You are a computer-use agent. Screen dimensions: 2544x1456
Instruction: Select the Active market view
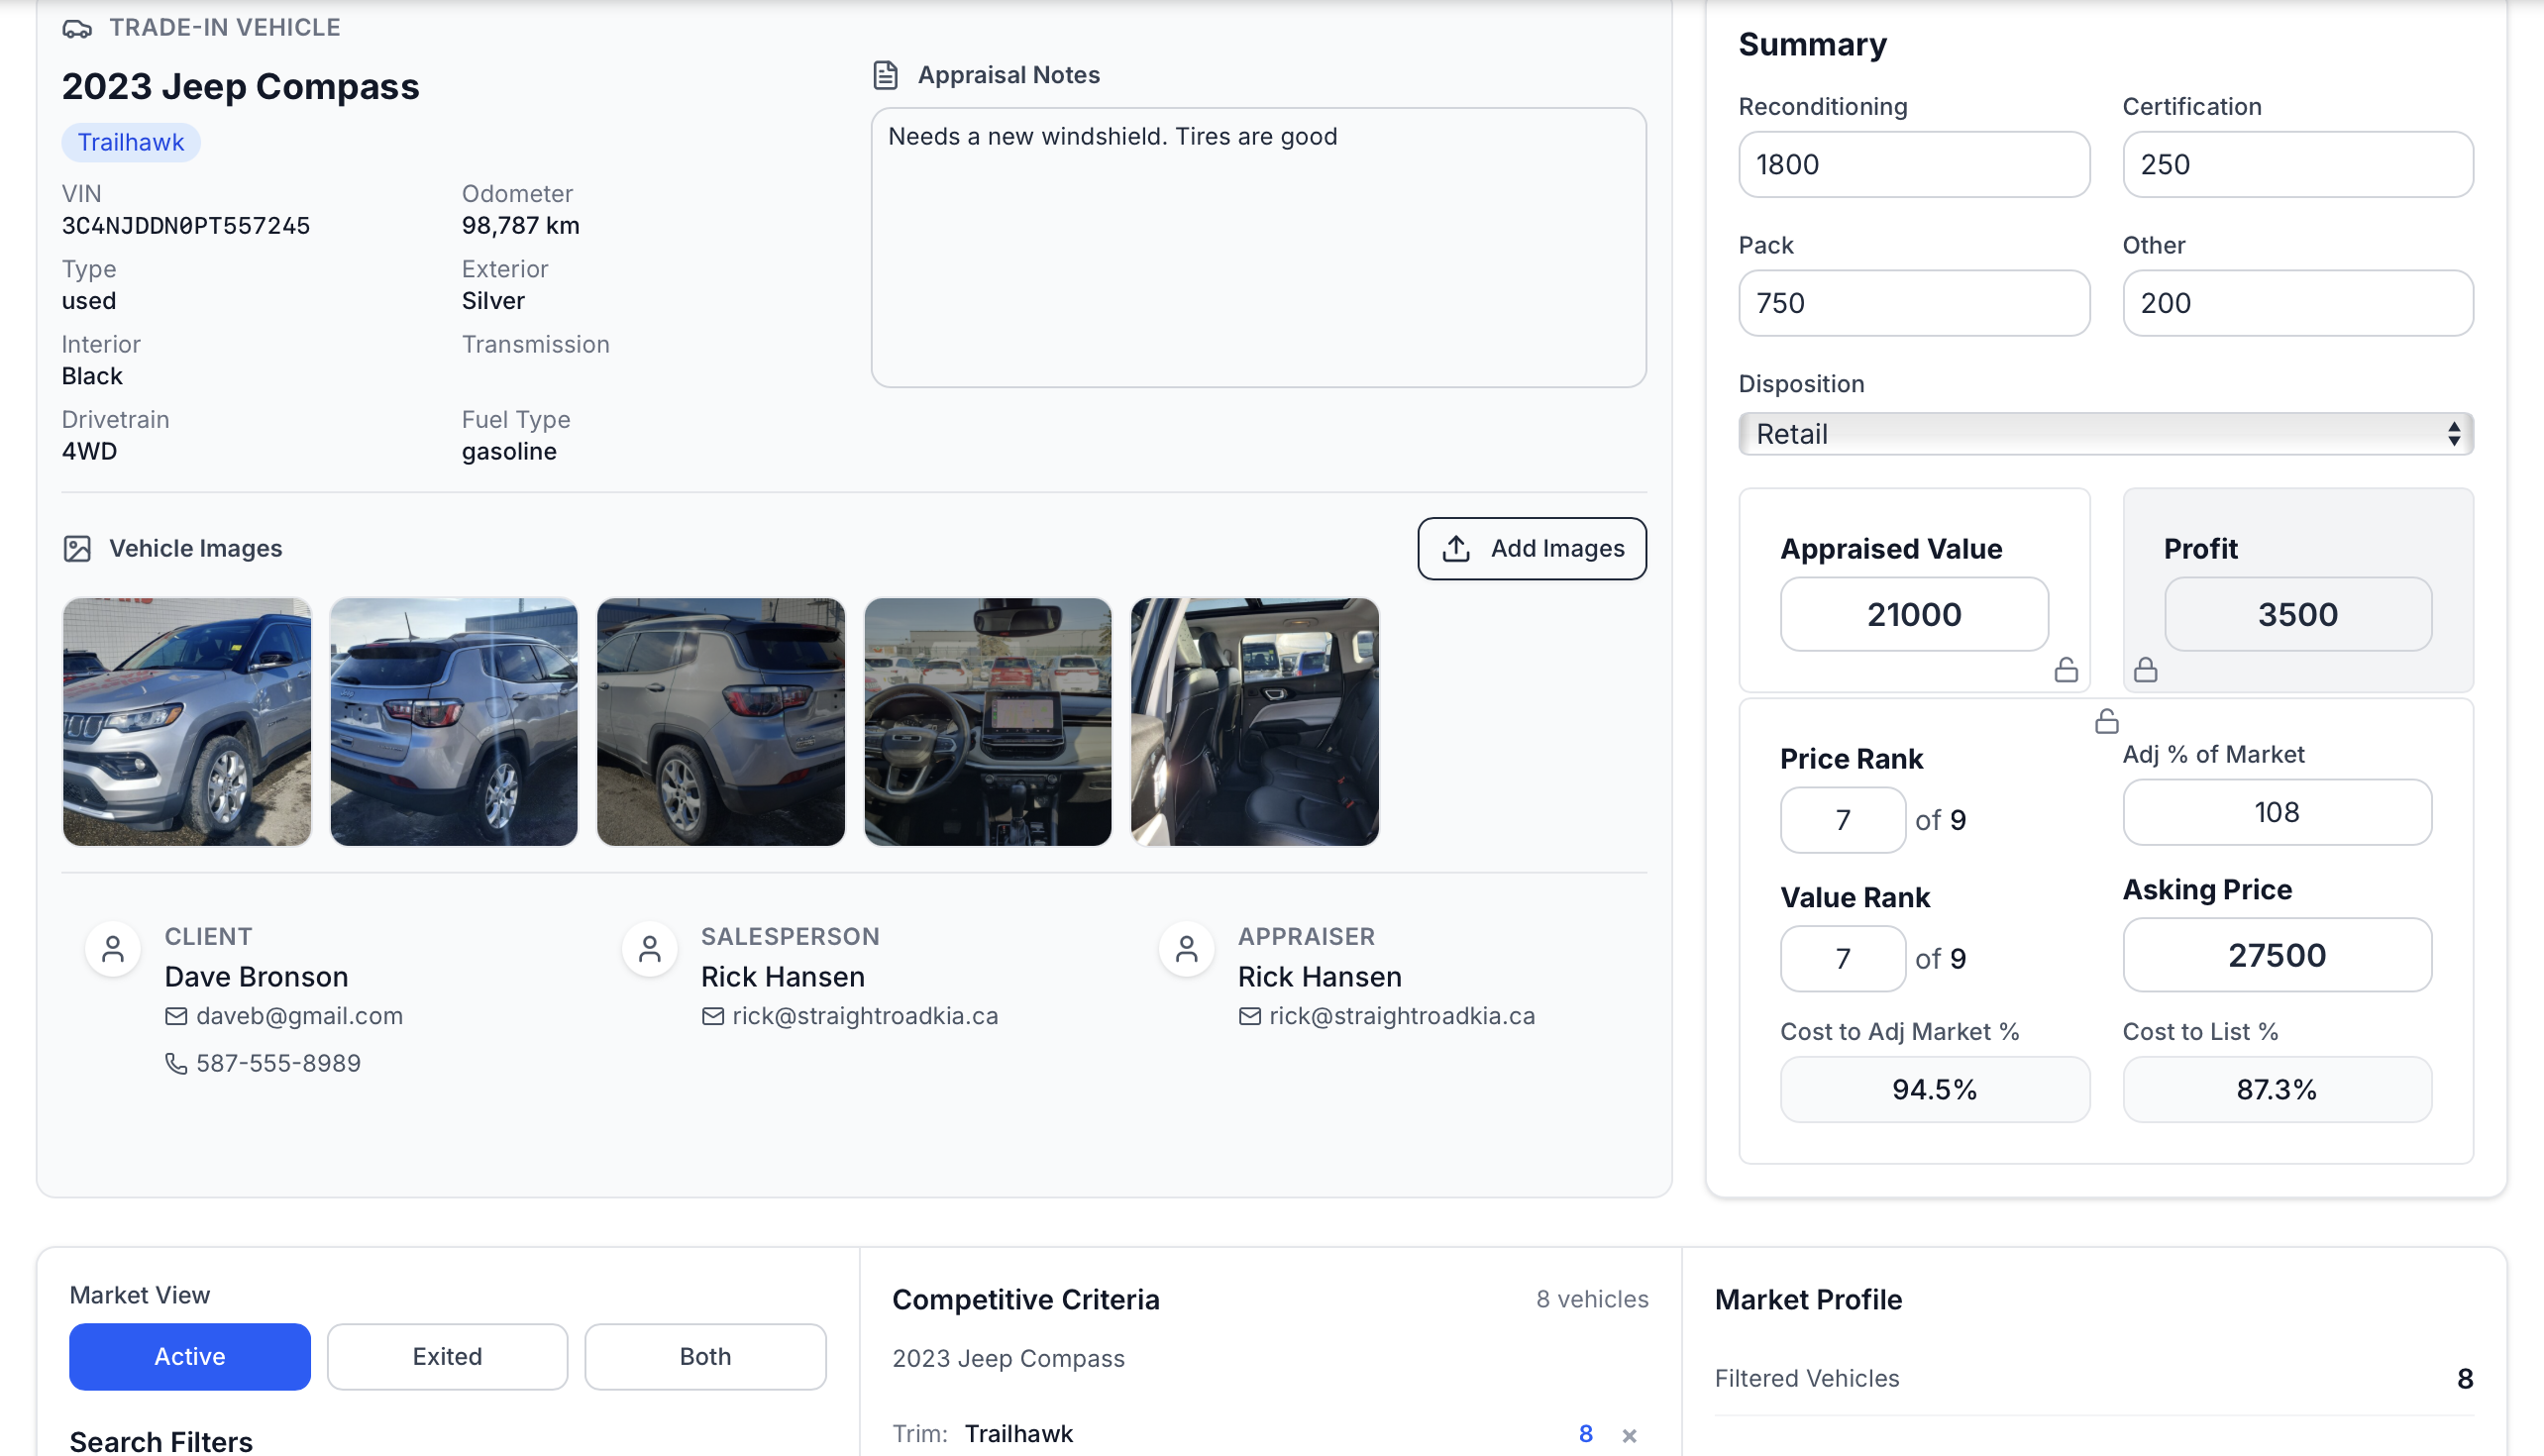click(x=189, y=1356)
